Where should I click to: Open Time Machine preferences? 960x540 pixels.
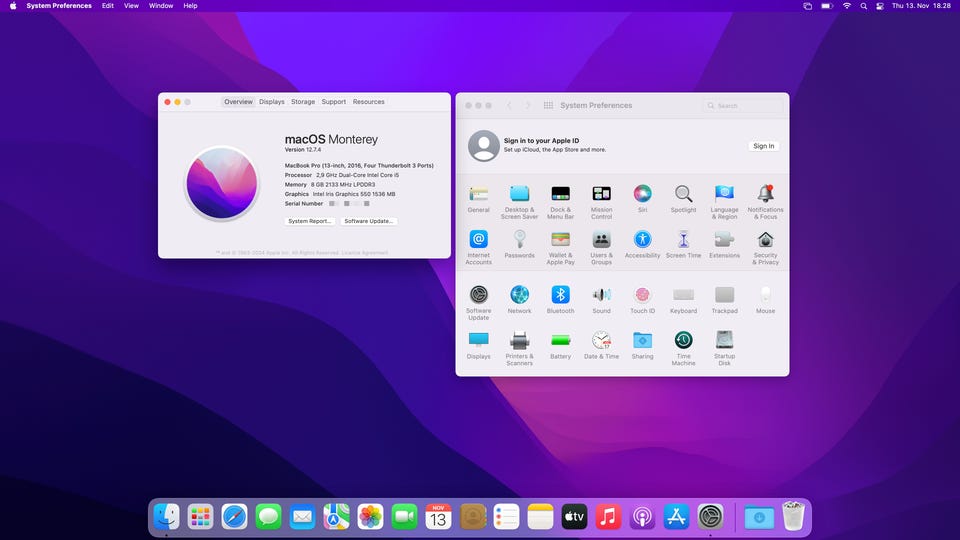click(683, 341)
